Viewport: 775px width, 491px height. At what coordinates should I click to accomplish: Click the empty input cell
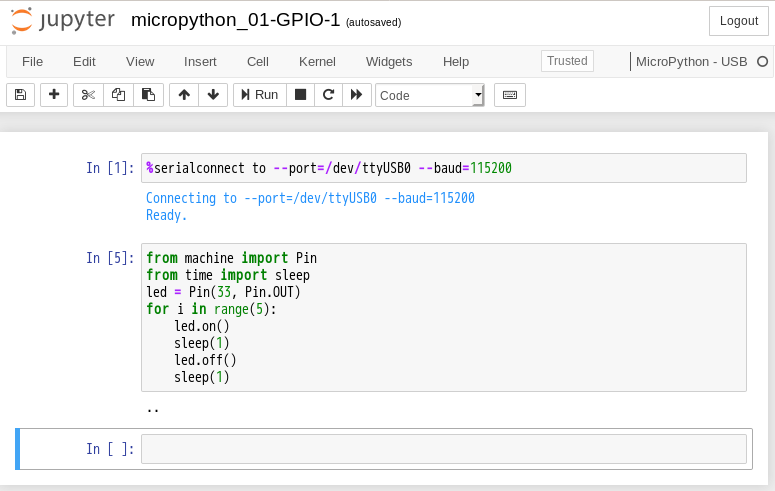pyautogui.click(x=444, y=449)
